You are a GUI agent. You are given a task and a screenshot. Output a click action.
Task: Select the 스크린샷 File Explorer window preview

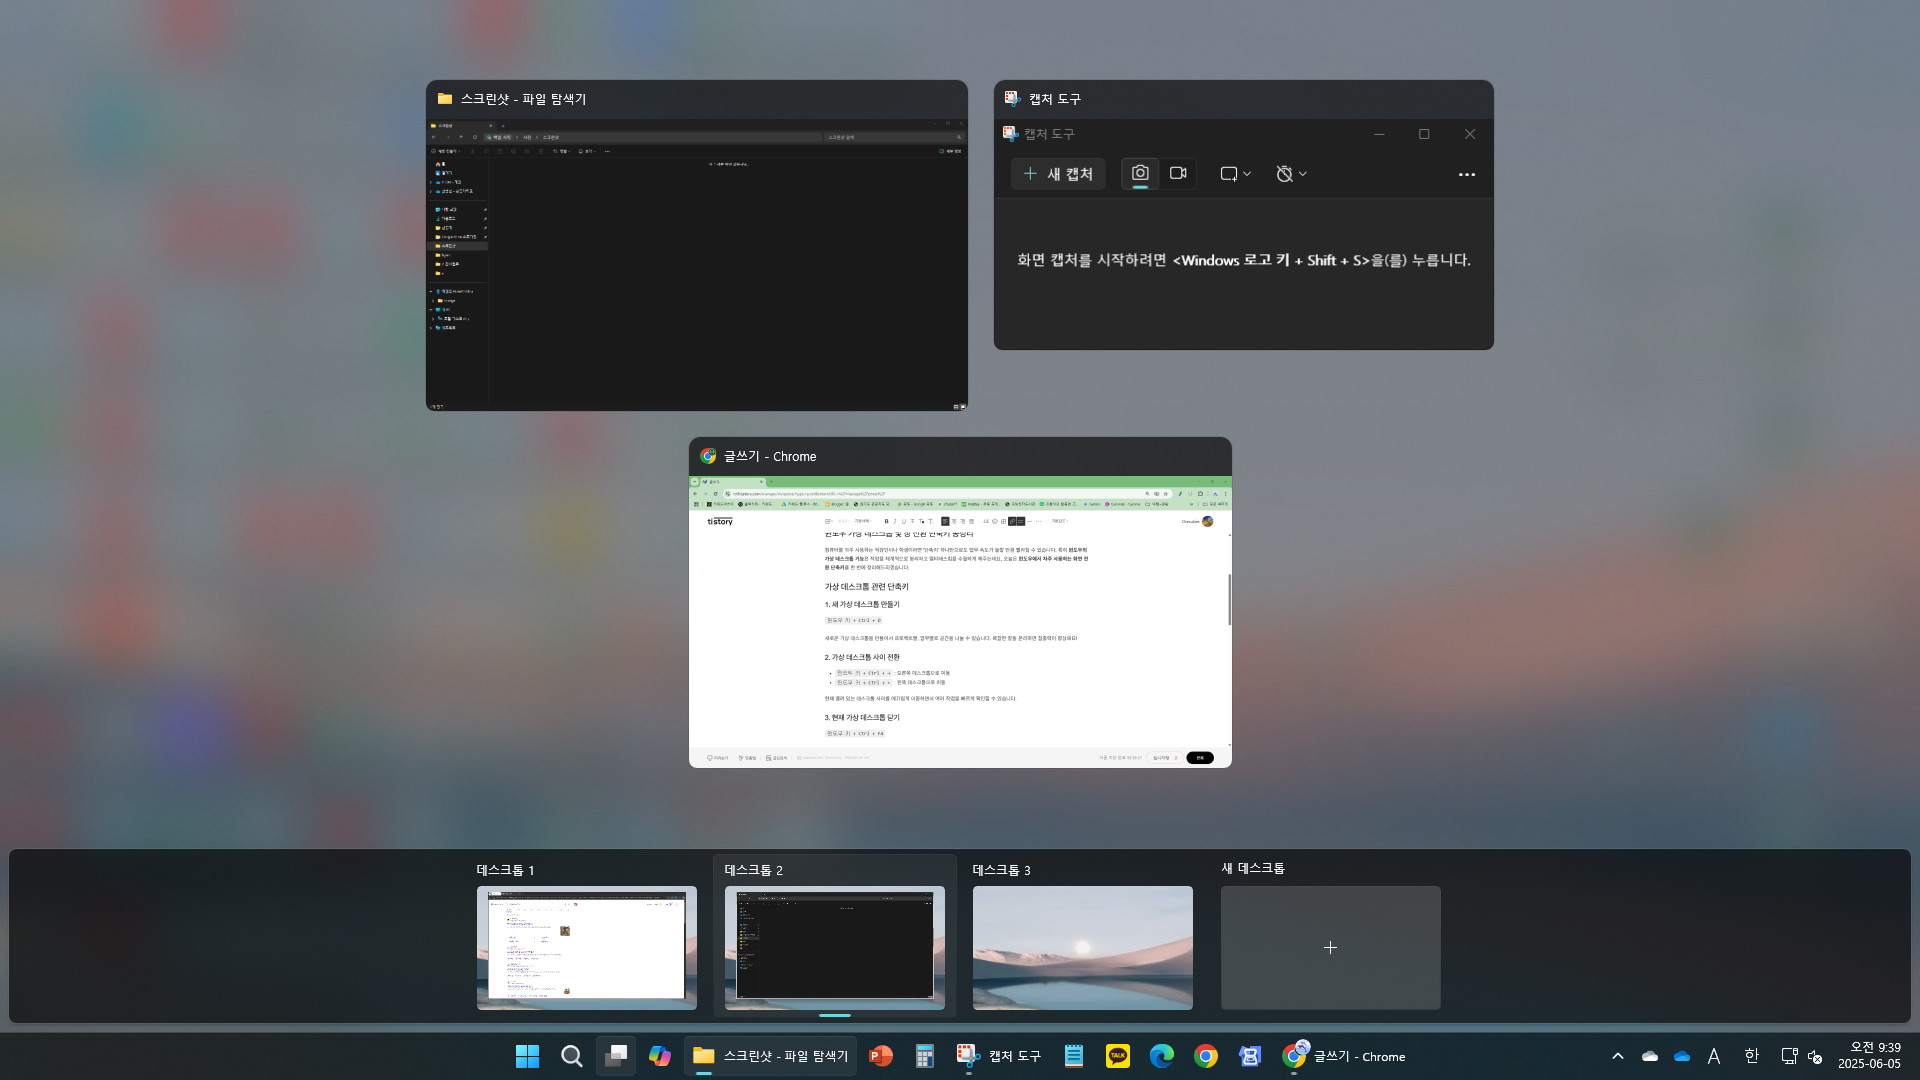[x=696, y=265]
